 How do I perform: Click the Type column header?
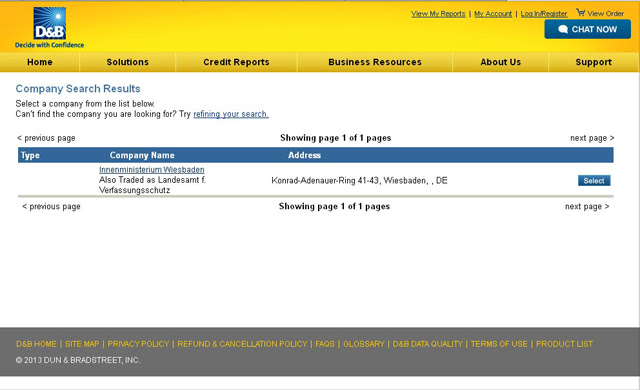30,155
